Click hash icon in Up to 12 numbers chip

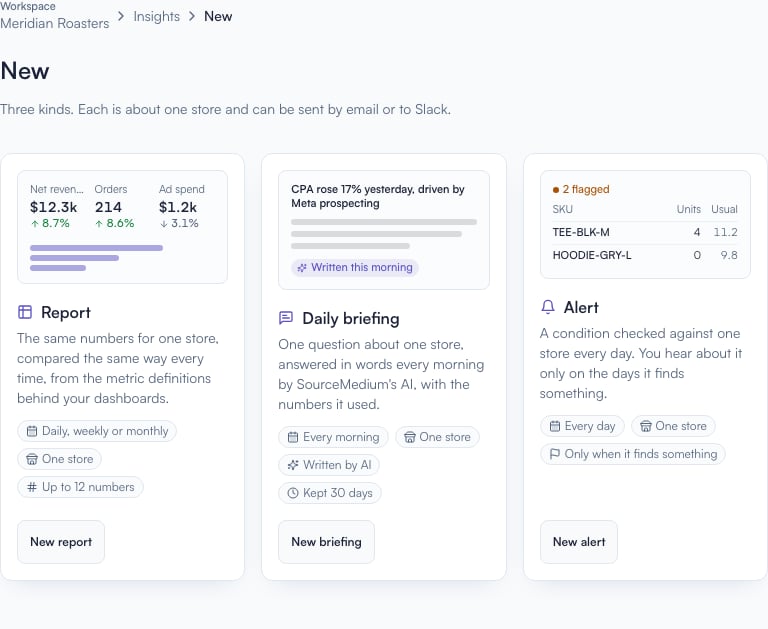tap(32, 487)
